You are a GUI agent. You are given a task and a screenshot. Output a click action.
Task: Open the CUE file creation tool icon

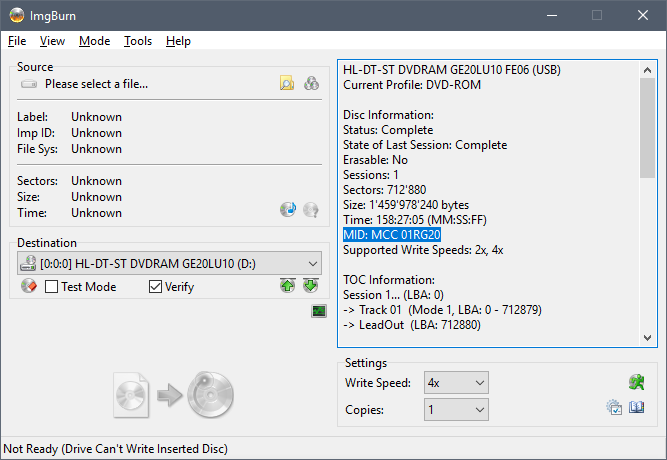311,83
